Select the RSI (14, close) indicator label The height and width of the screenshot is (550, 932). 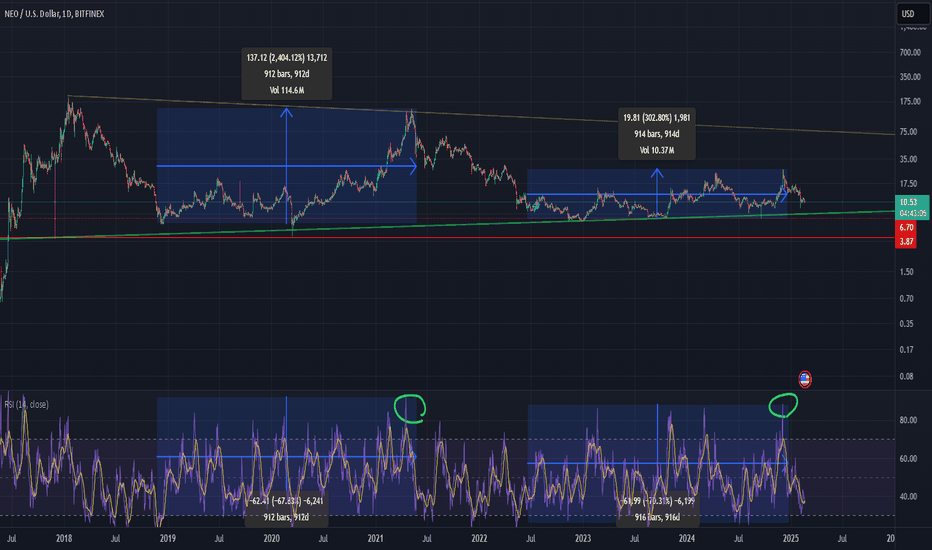pyautogui.click(x=27, y=404)
